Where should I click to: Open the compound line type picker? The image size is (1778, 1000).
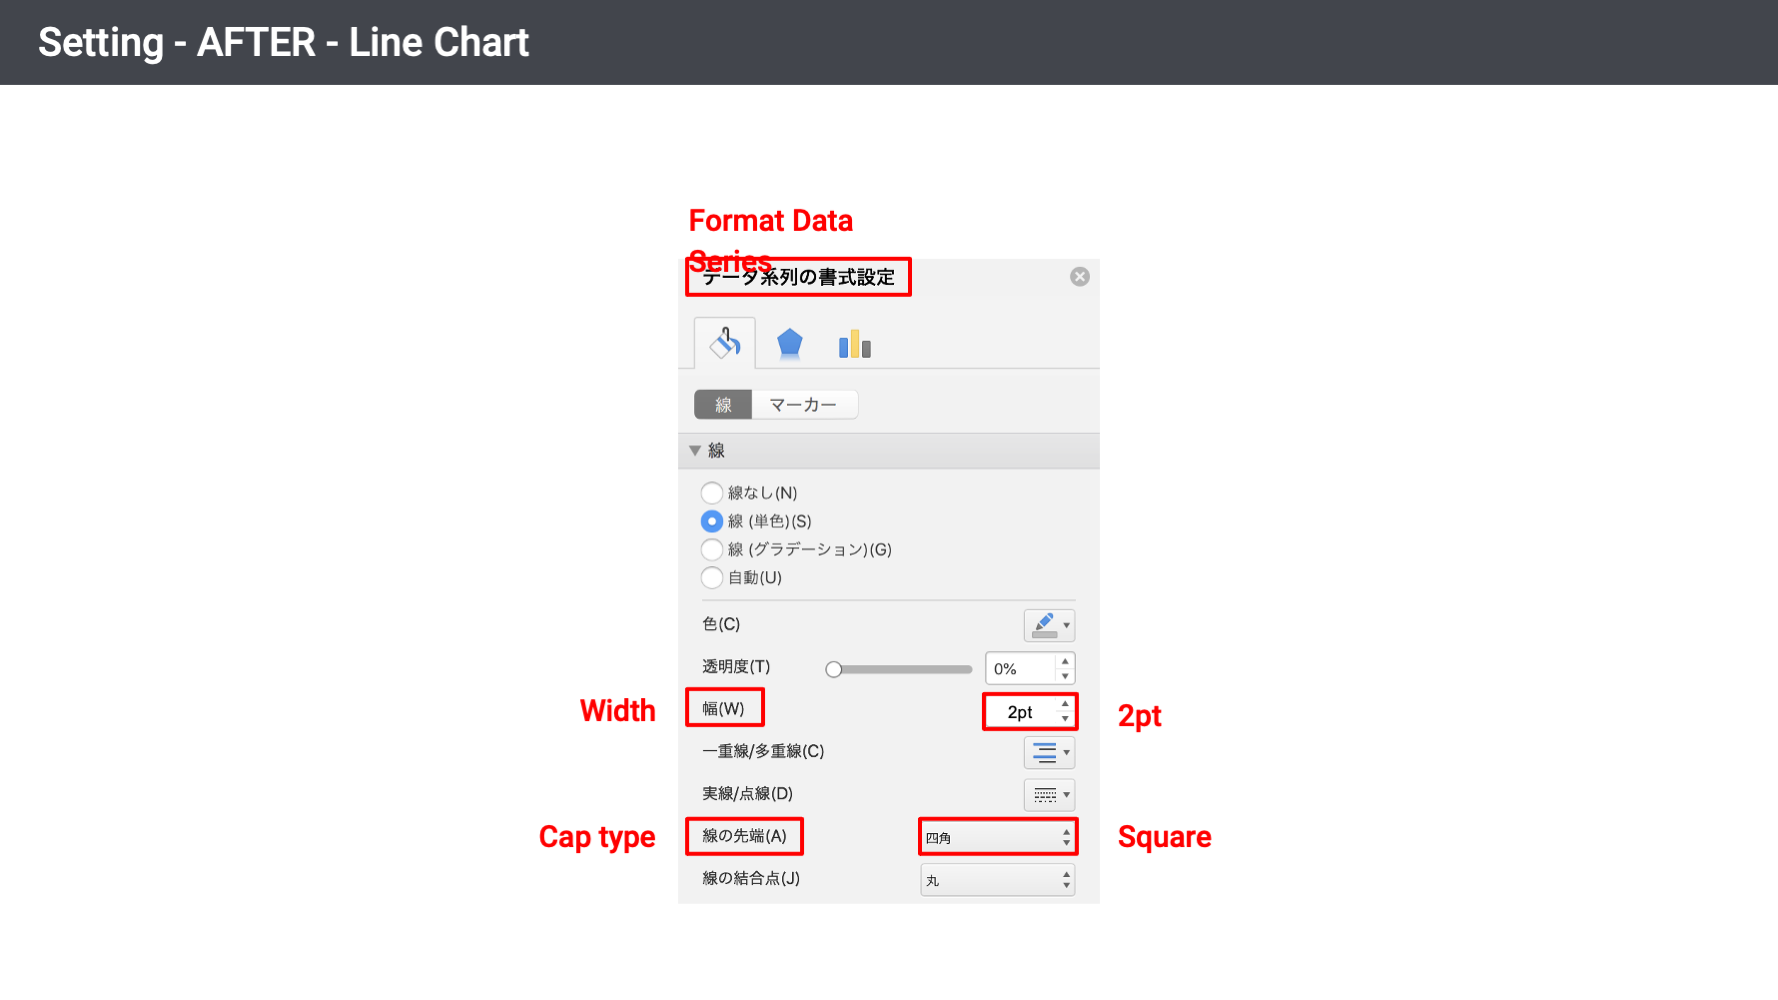pos(1048,752)
